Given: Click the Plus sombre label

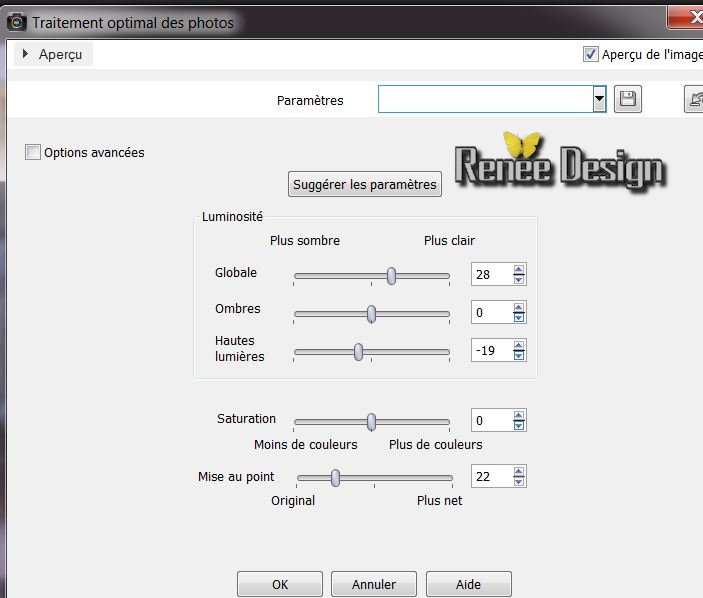Looking at the screenshot, I should coord(305,241).
